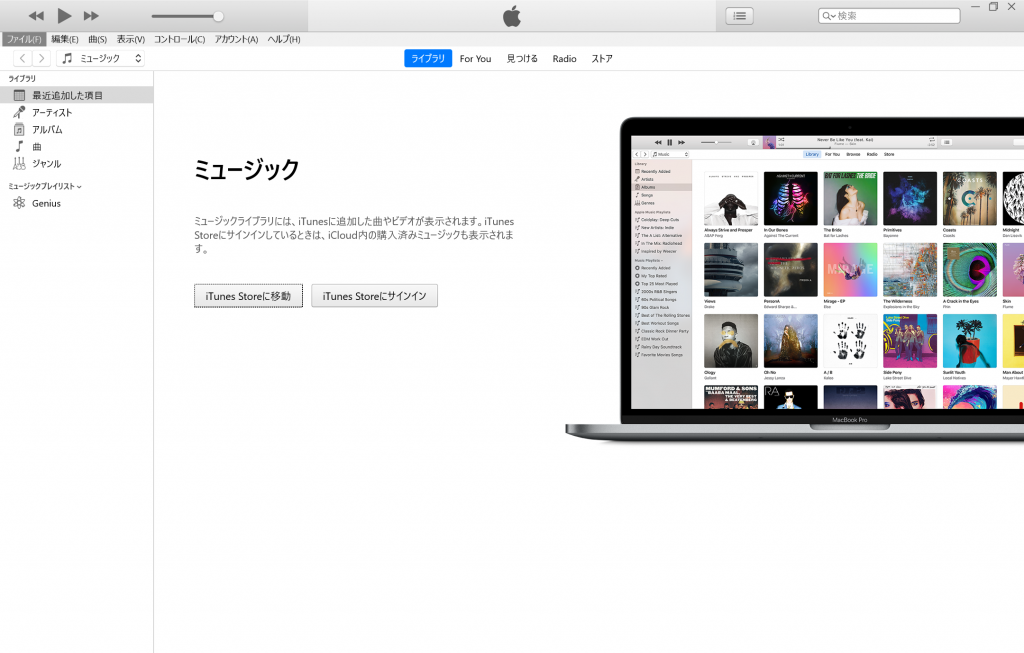Click the back navigation arrow

[23, 59]
